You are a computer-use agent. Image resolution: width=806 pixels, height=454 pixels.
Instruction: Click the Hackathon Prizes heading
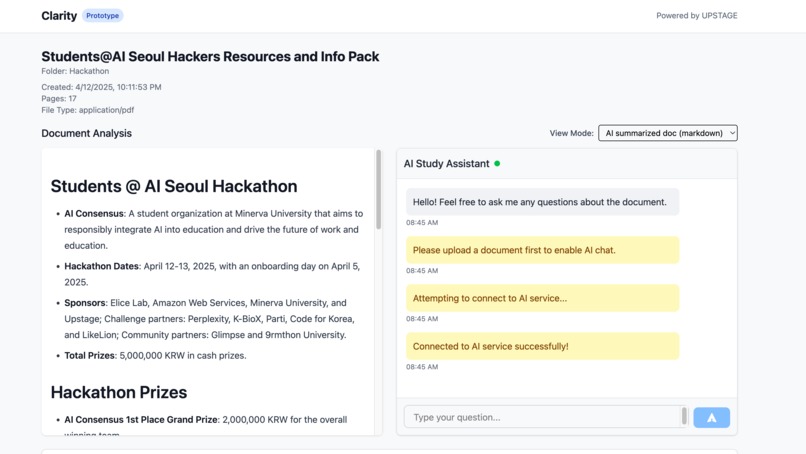tap(119, 392)
